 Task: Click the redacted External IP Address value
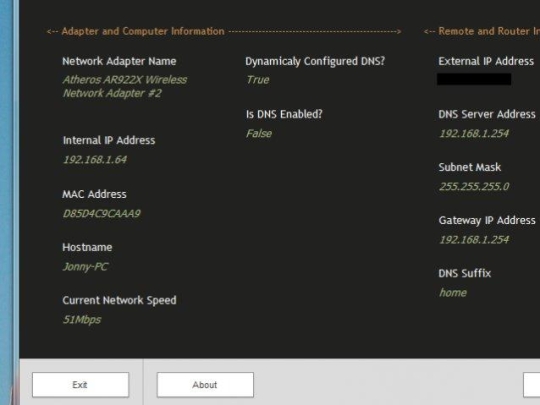(474, 79)
